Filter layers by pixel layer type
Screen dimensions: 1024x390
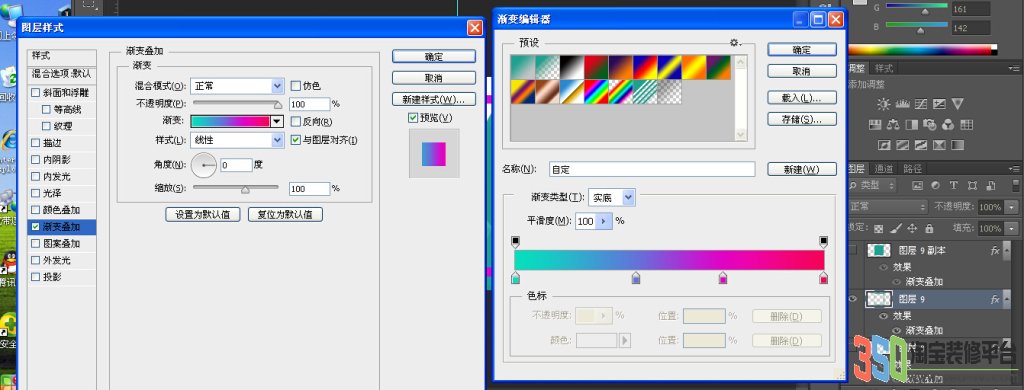(x=918, y=186)
